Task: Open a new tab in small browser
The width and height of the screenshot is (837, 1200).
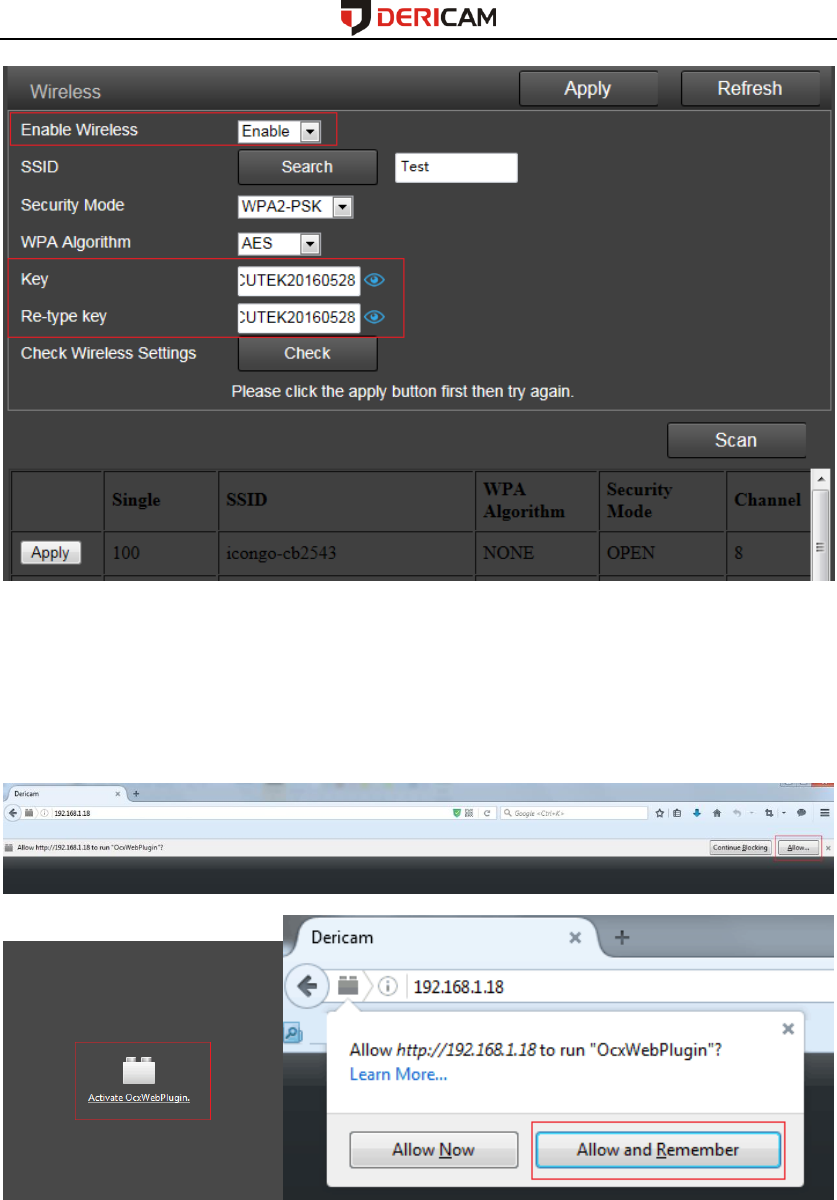Action: point(136,793)
